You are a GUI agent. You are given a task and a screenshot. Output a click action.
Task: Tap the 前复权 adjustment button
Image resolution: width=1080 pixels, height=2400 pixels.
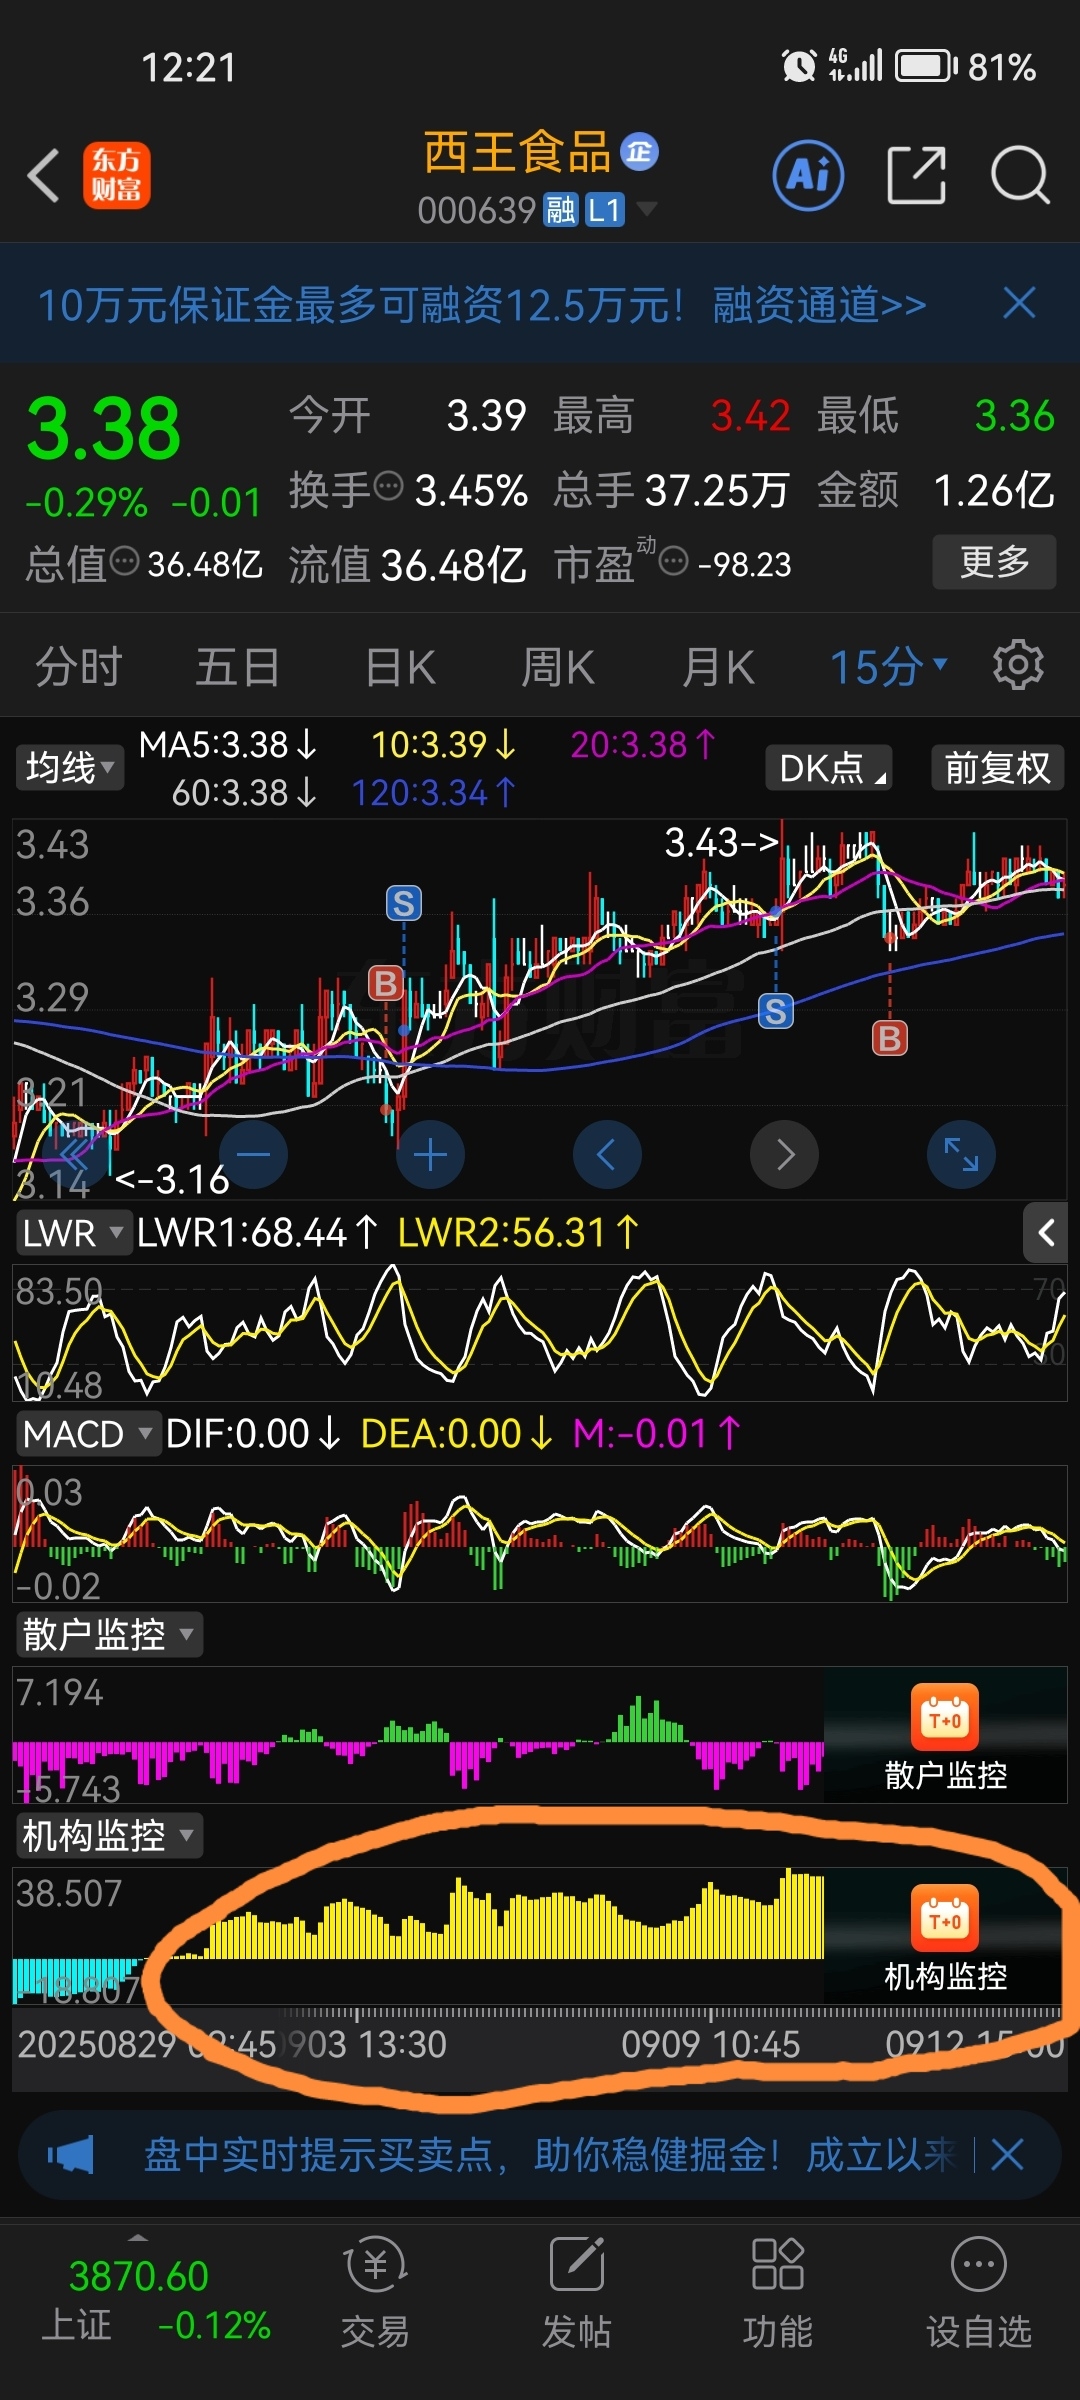997,768
